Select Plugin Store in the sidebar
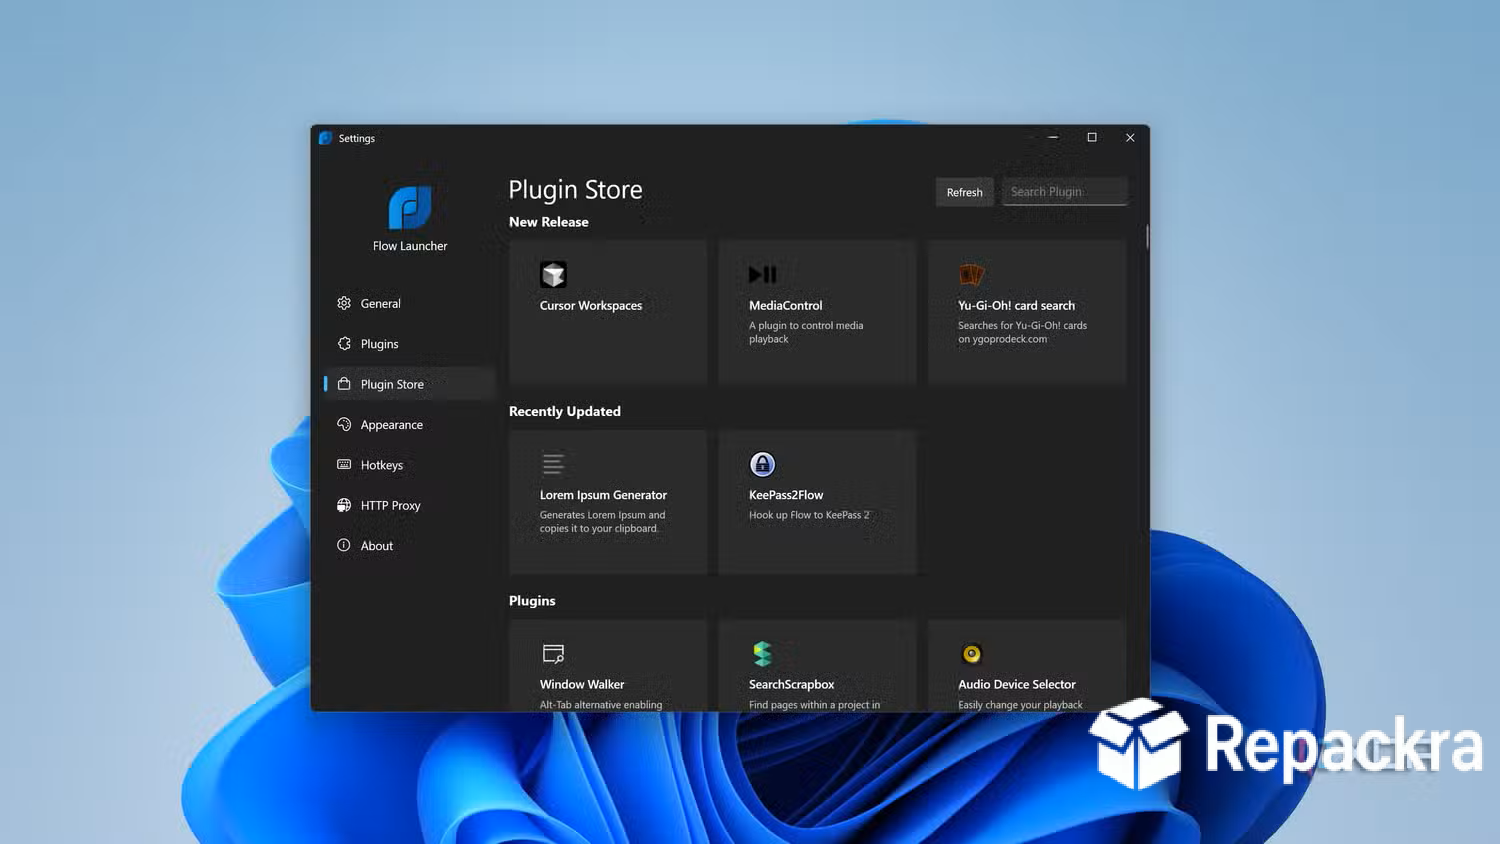 pos(409,384)
